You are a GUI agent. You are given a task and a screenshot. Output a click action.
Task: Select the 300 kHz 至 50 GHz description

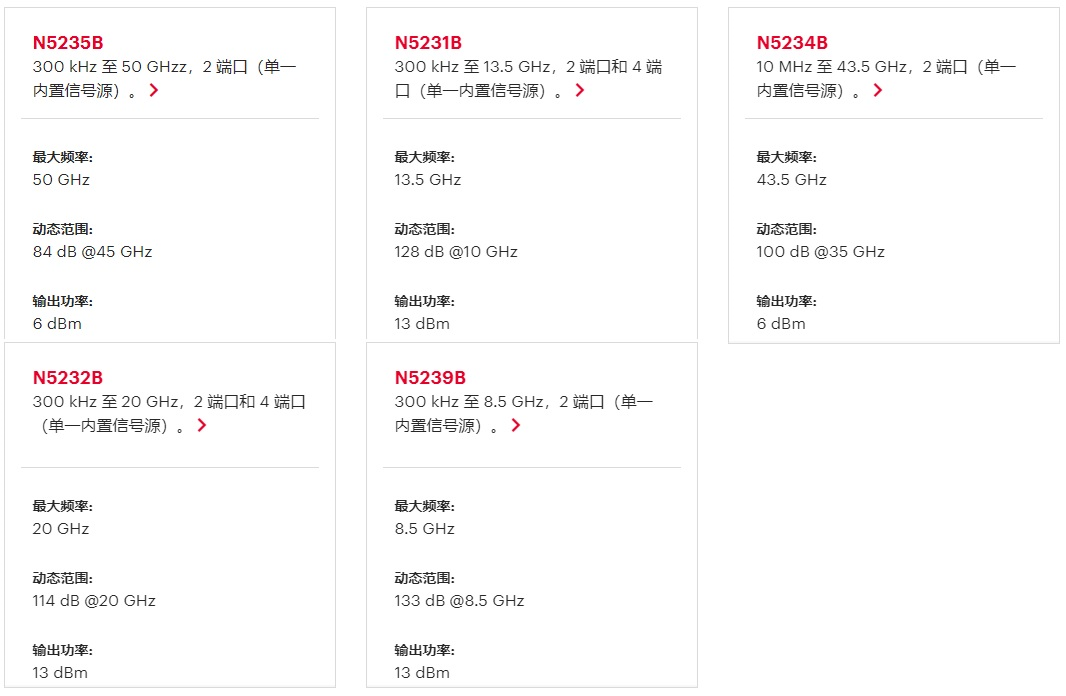165,78
